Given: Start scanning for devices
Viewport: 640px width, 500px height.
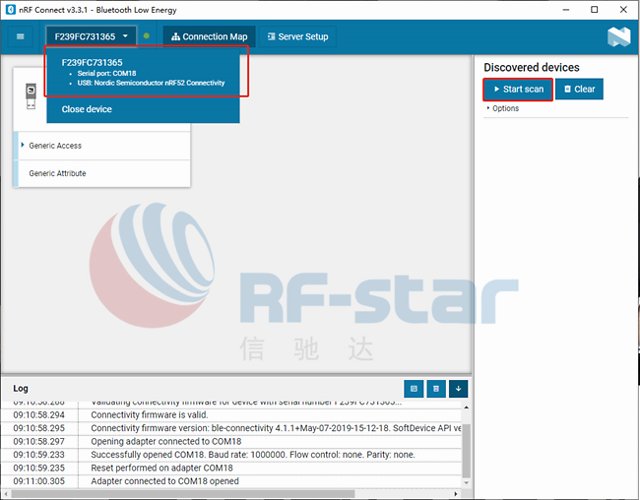Looking at the screenshot, I should [x=518, y=89].
